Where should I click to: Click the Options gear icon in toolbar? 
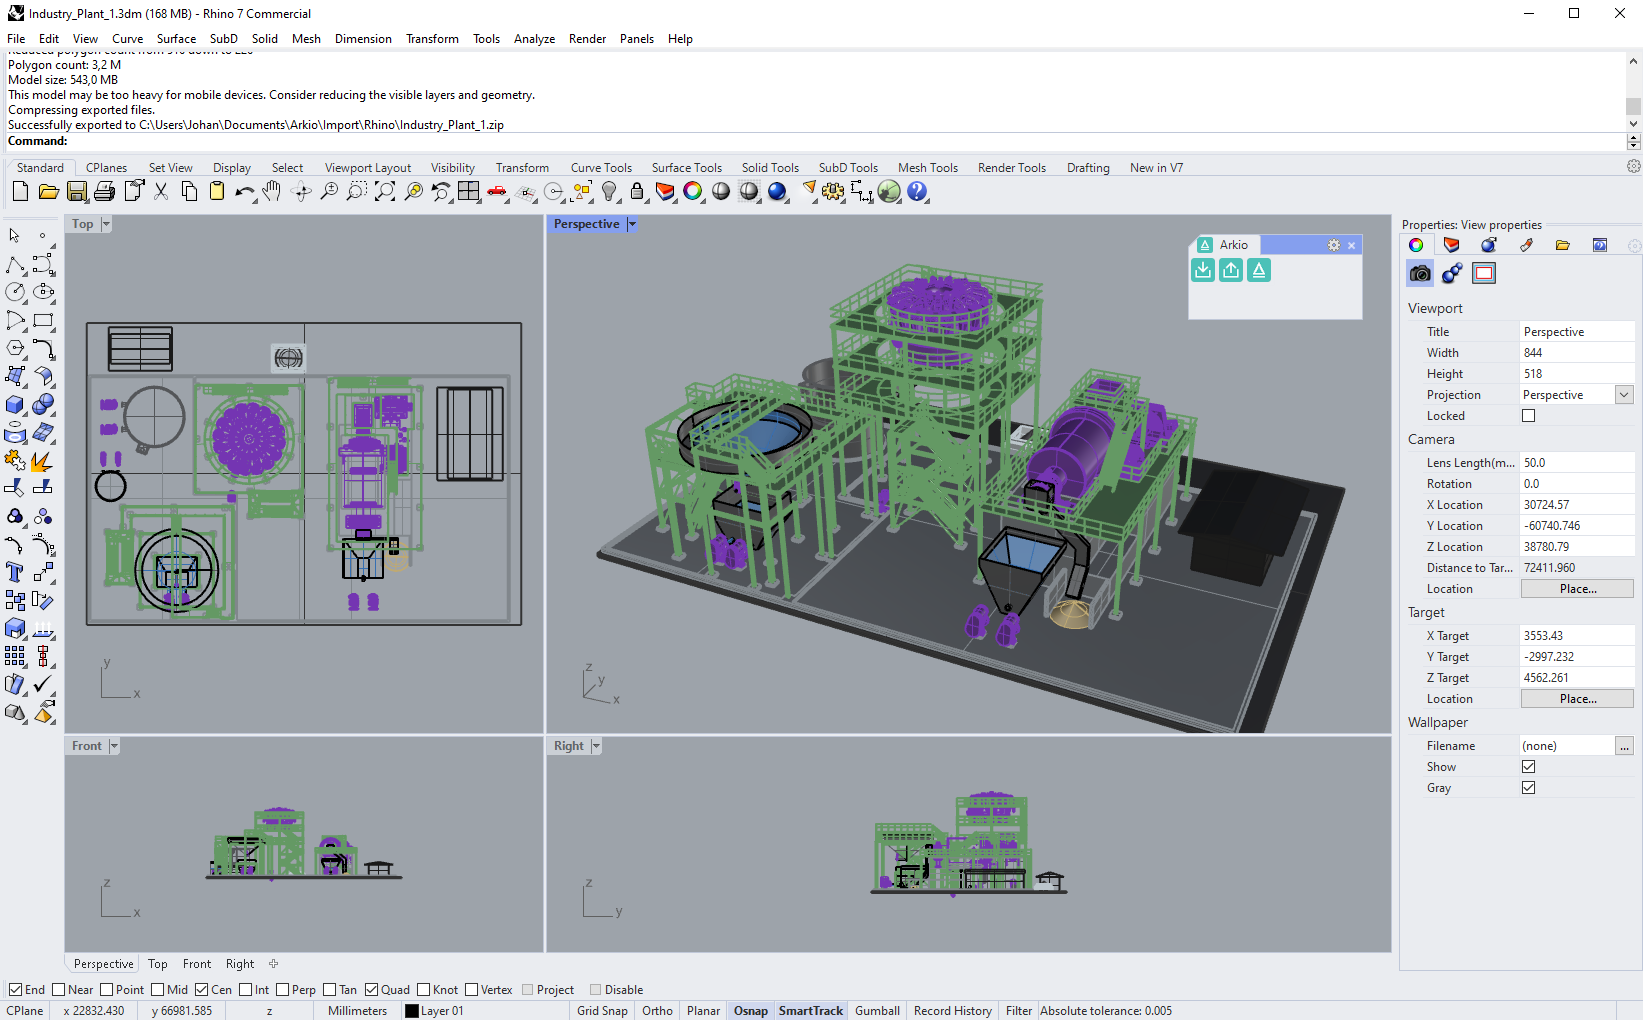(833, 191)
